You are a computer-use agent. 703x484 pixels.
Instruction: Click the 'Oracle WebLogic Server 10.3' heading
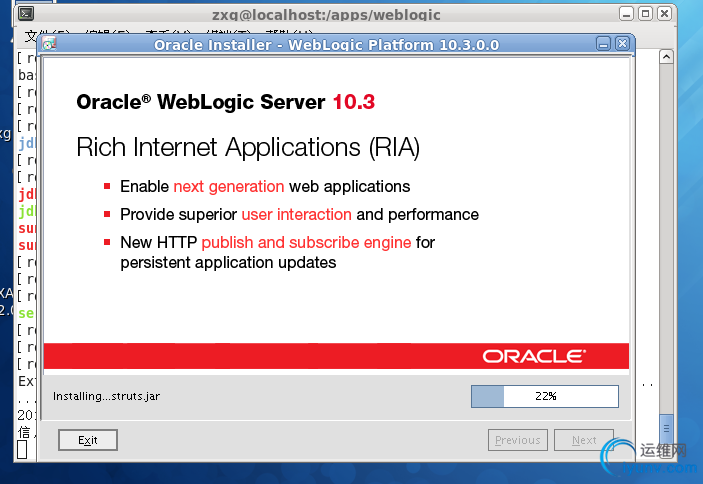coord(226,102)
